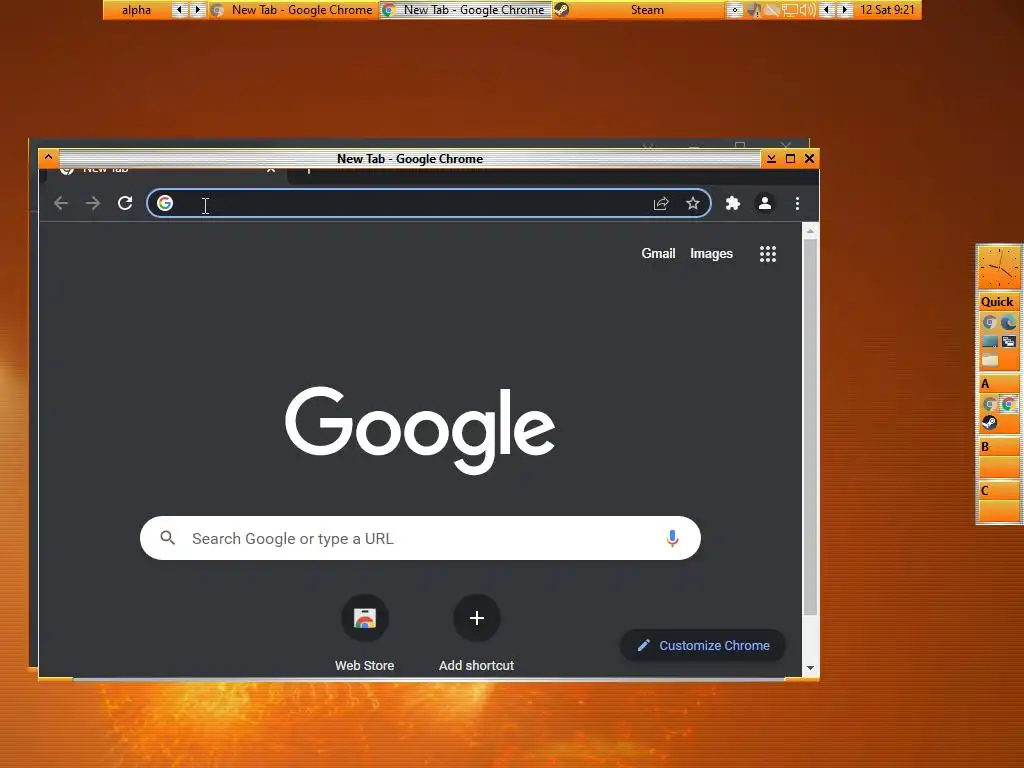The height and width of the screenshot is (768, 1024).
Task: Click the small square tray button
Action: [735, 10]
